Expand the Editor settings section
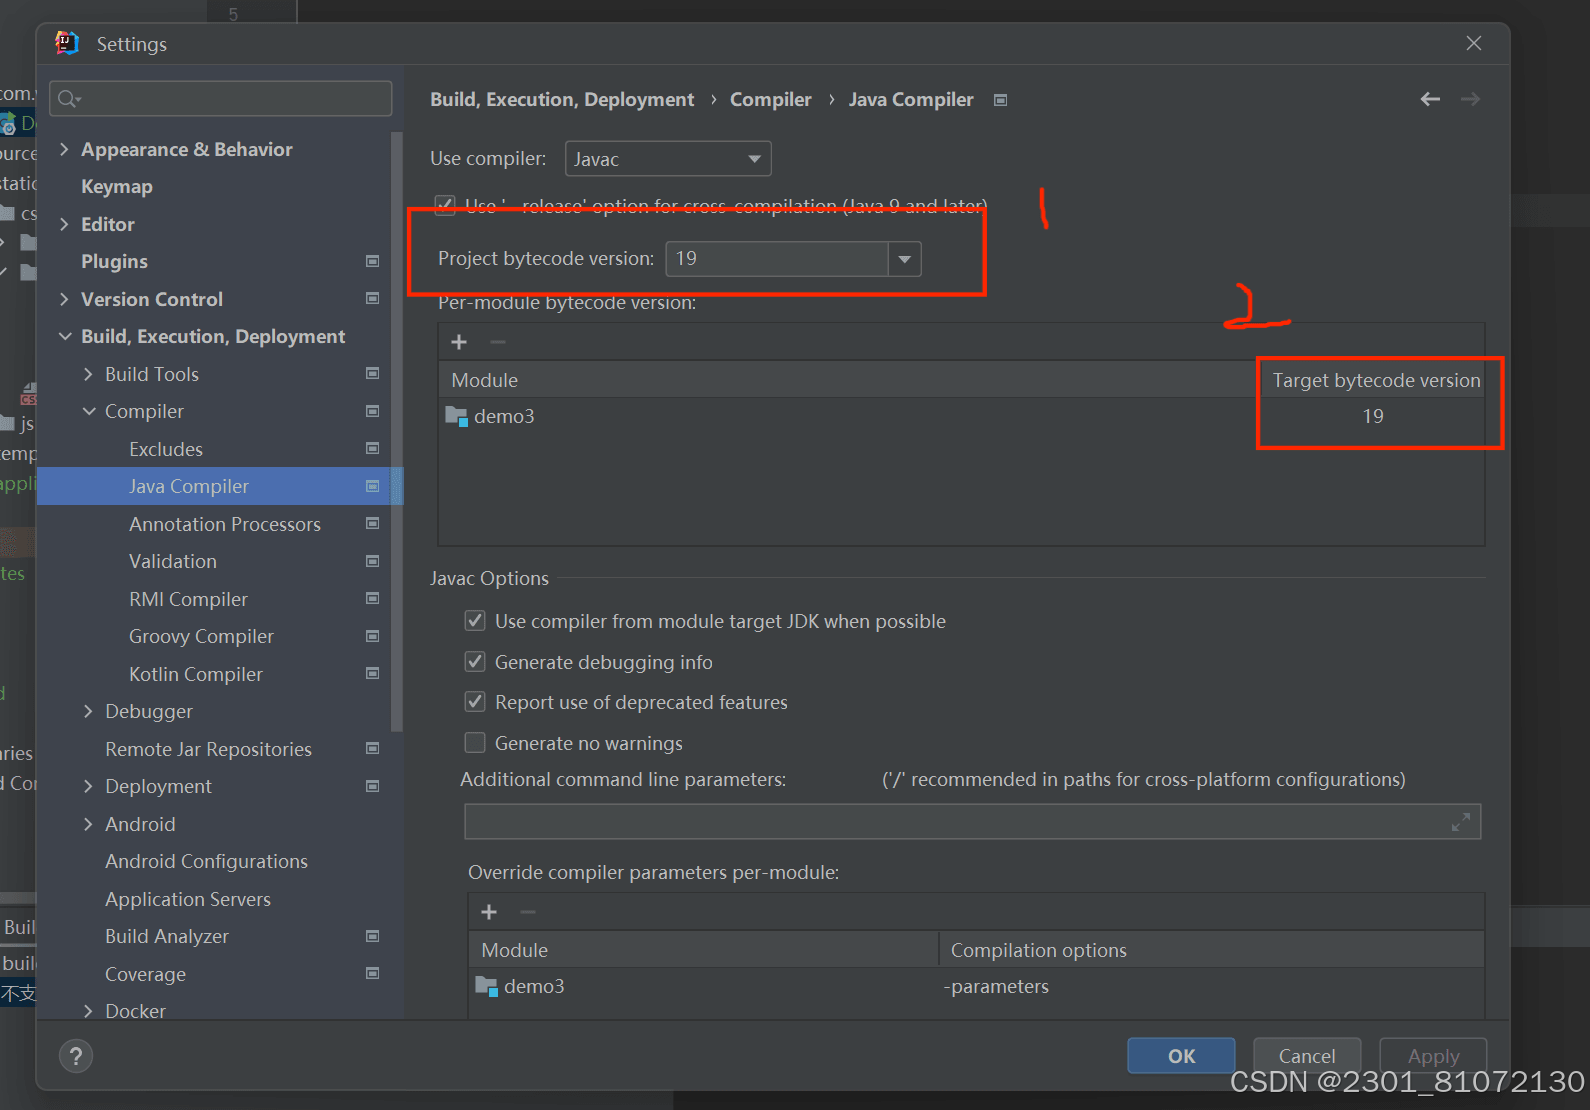1590x1110 pixels. click(64, 224)
